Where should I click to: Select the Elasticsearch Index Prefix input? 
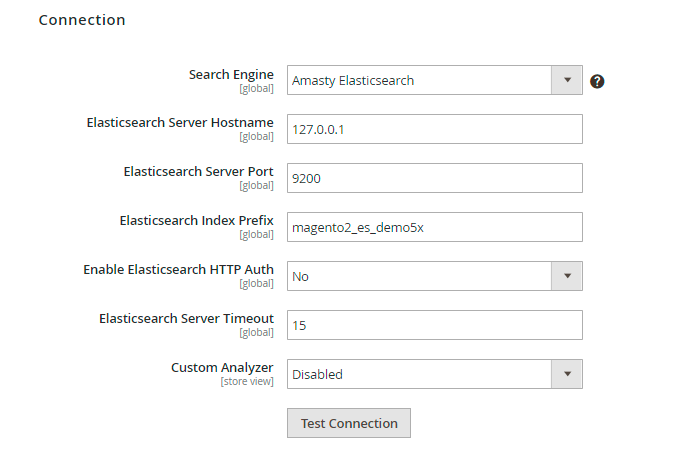434,227
